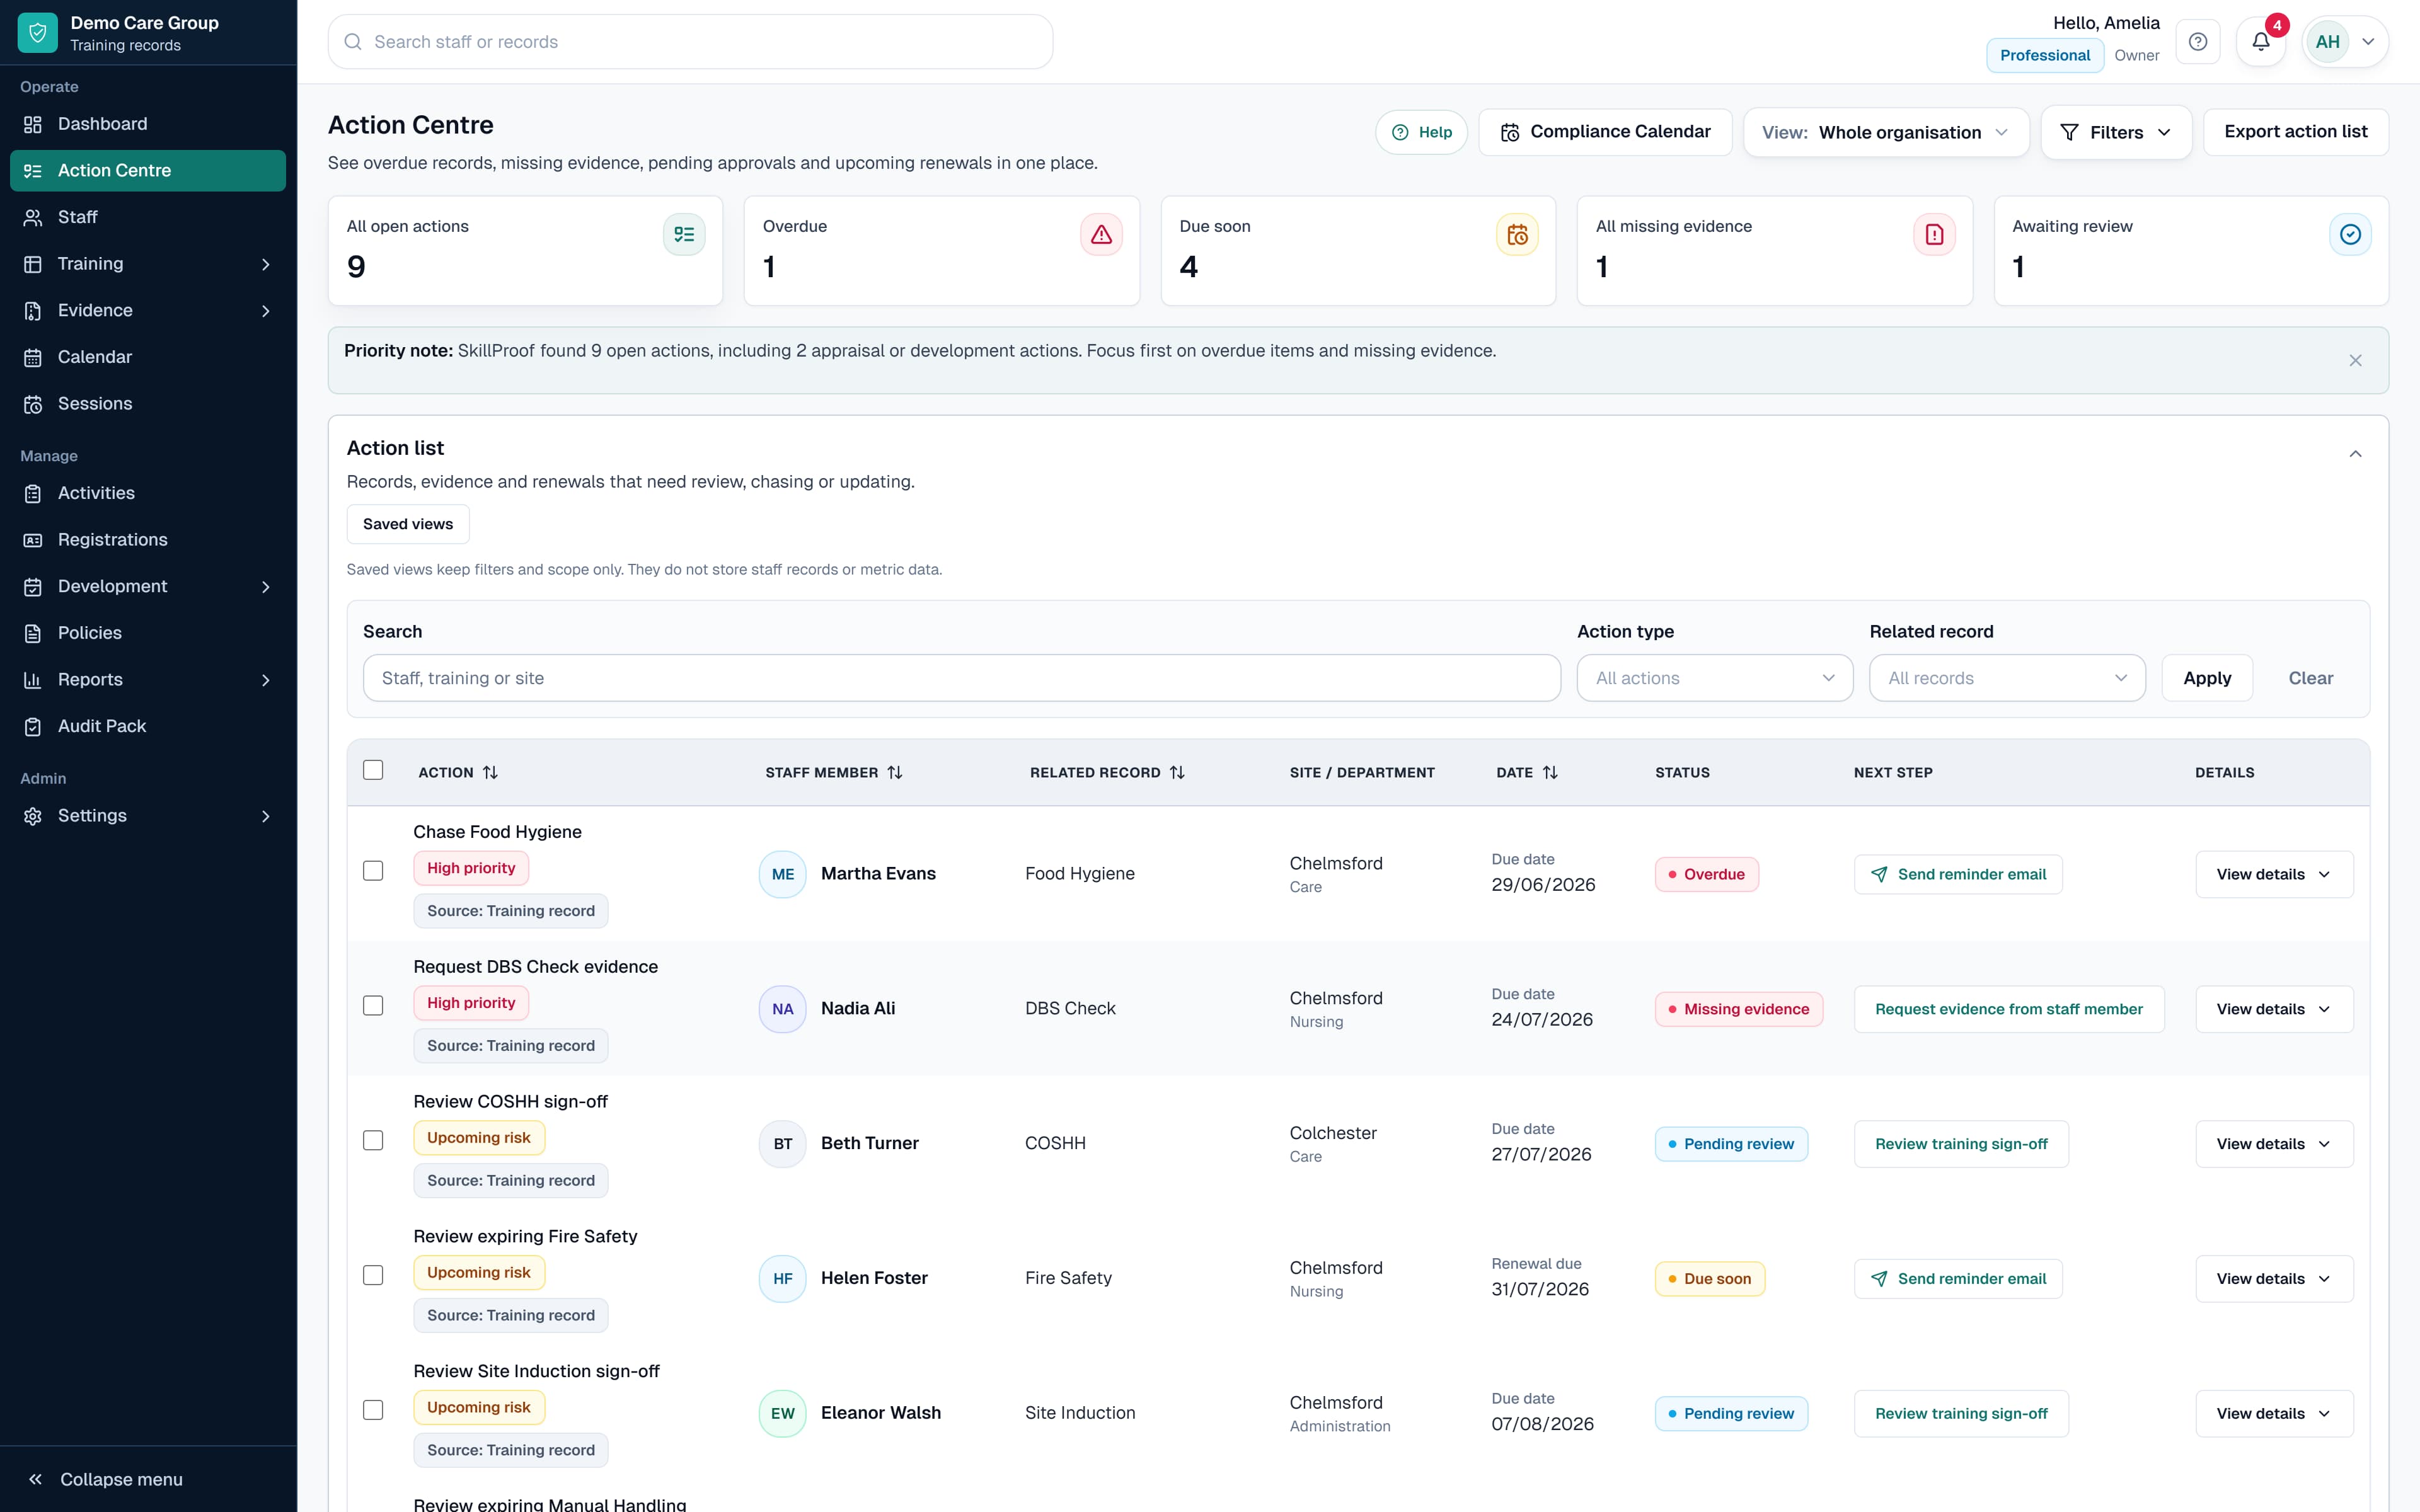Apply the action list filters
2420x1512 pixels.
pyautogui.click(x=2207, y=678)
